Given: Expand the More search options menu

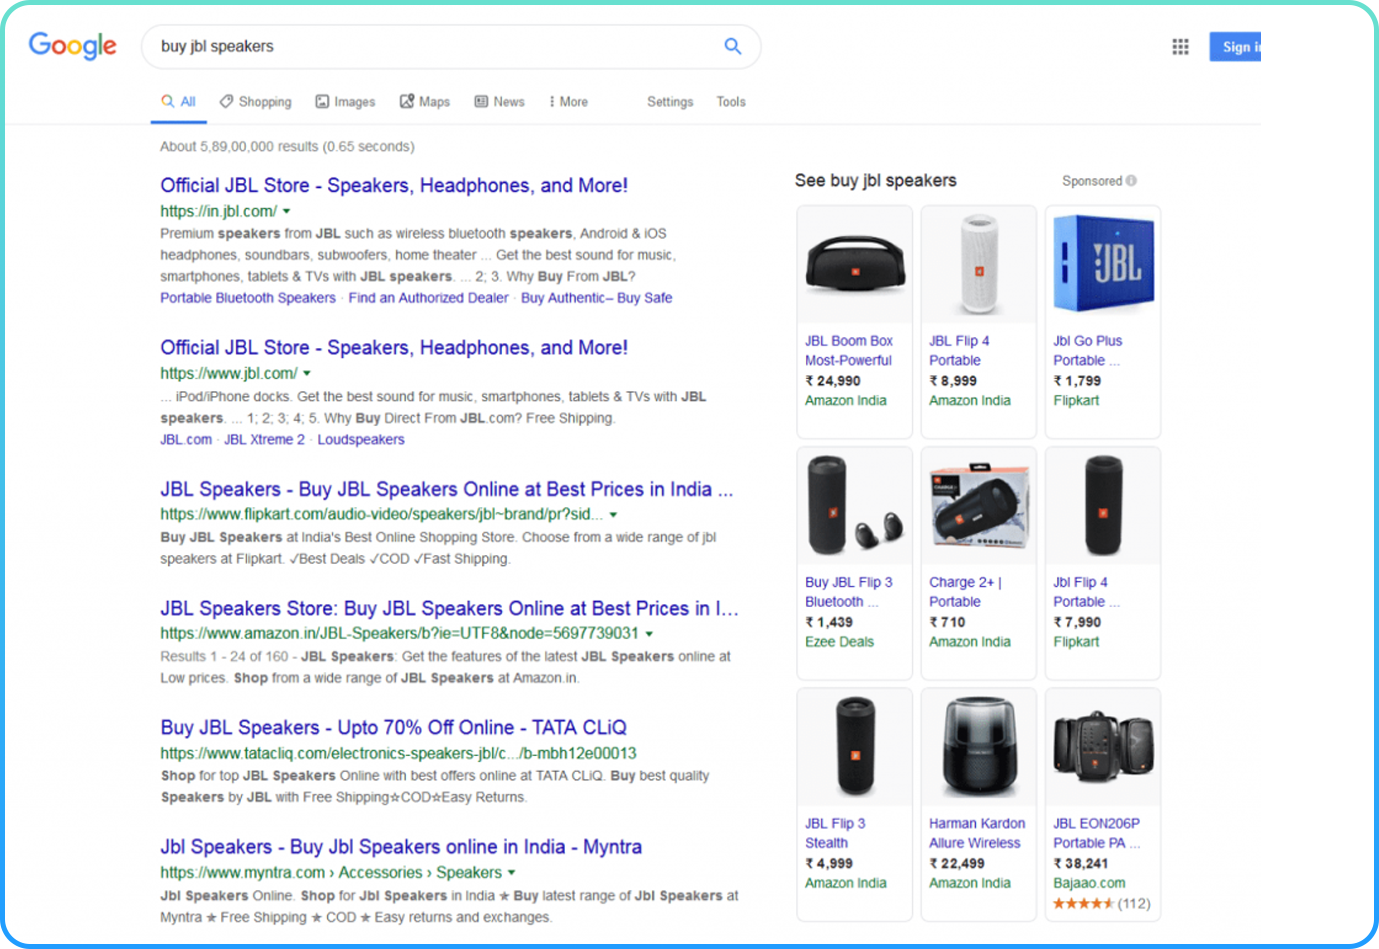Looking at the screenshot, I should pos(568,102).
